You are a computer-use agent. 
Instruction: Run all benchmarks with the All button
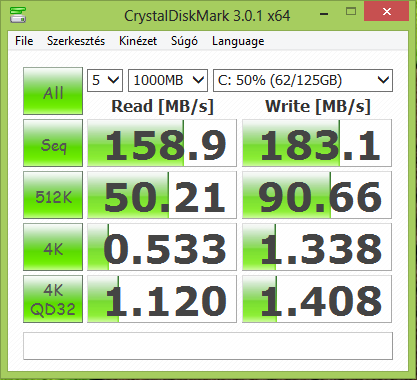click(53, 91)
